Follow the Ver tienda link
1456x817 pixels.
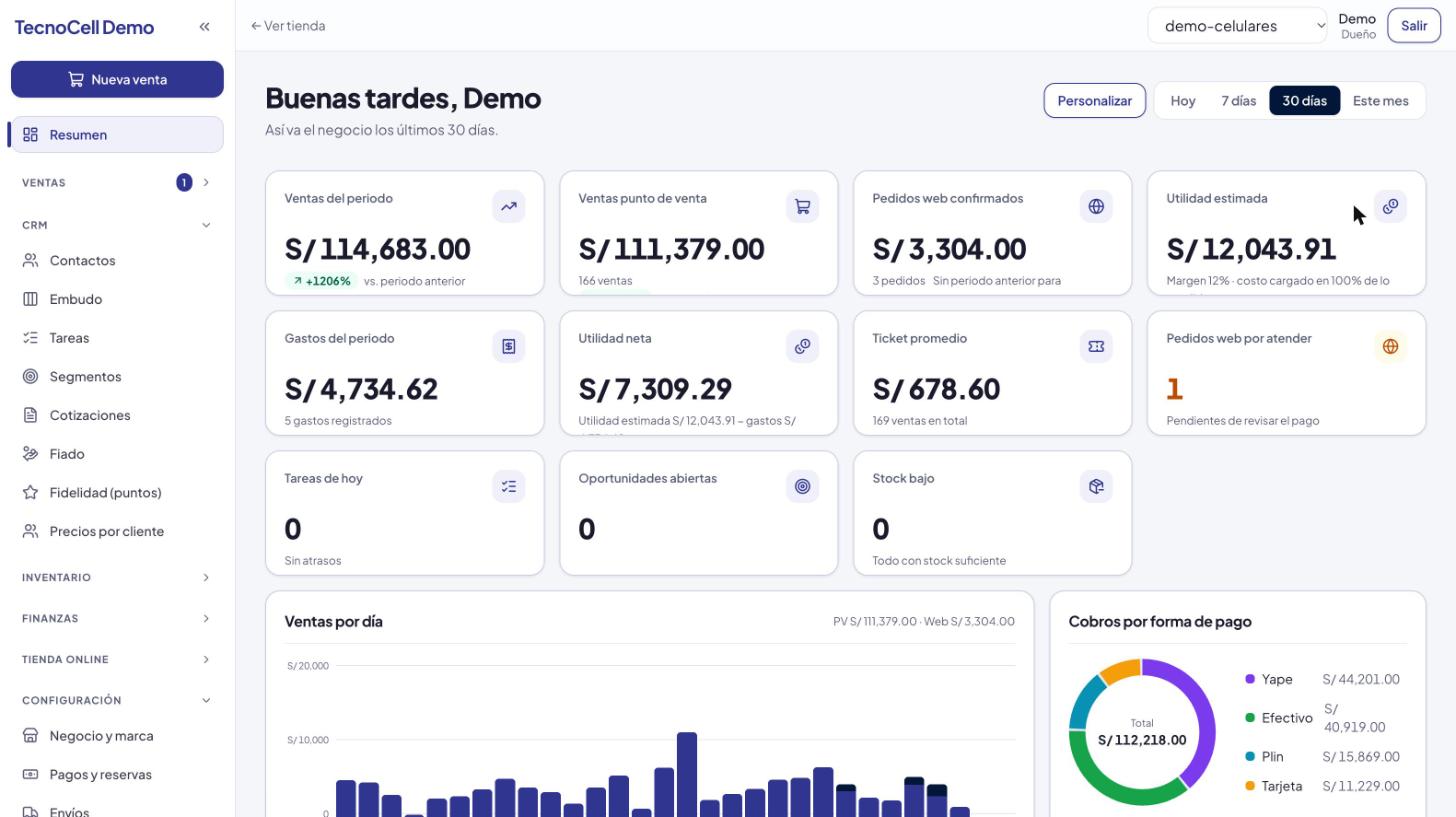(x=288, y=26)
